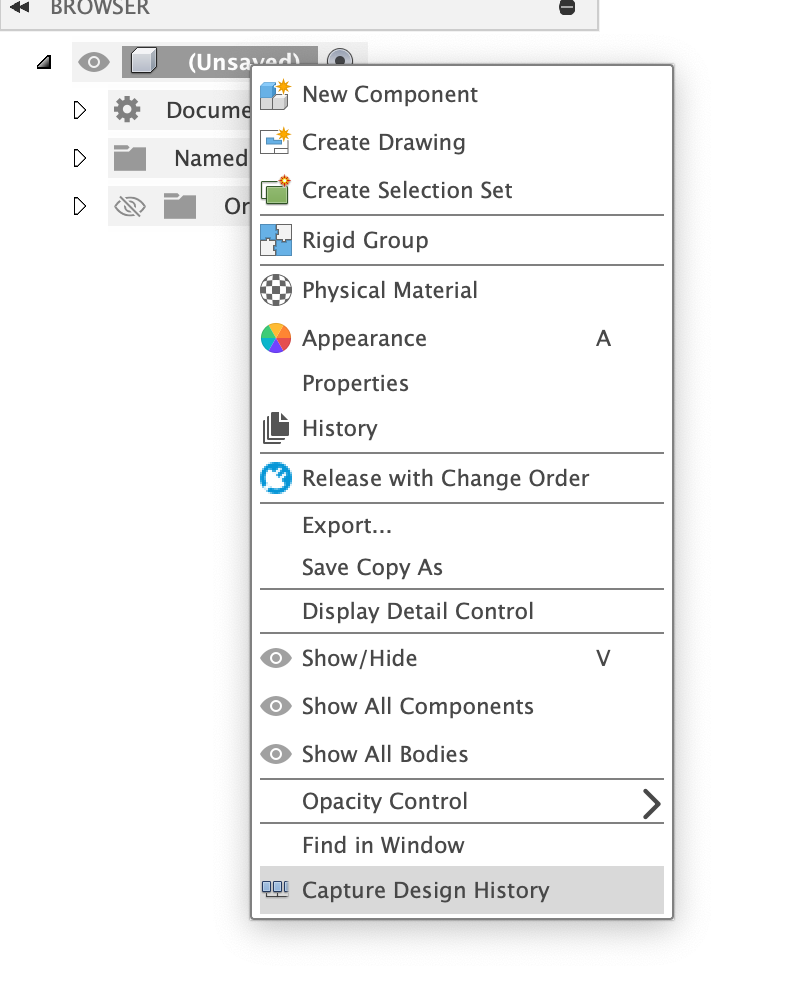Select the New Component icon
Screen dimensions: 808x1000
276,94
